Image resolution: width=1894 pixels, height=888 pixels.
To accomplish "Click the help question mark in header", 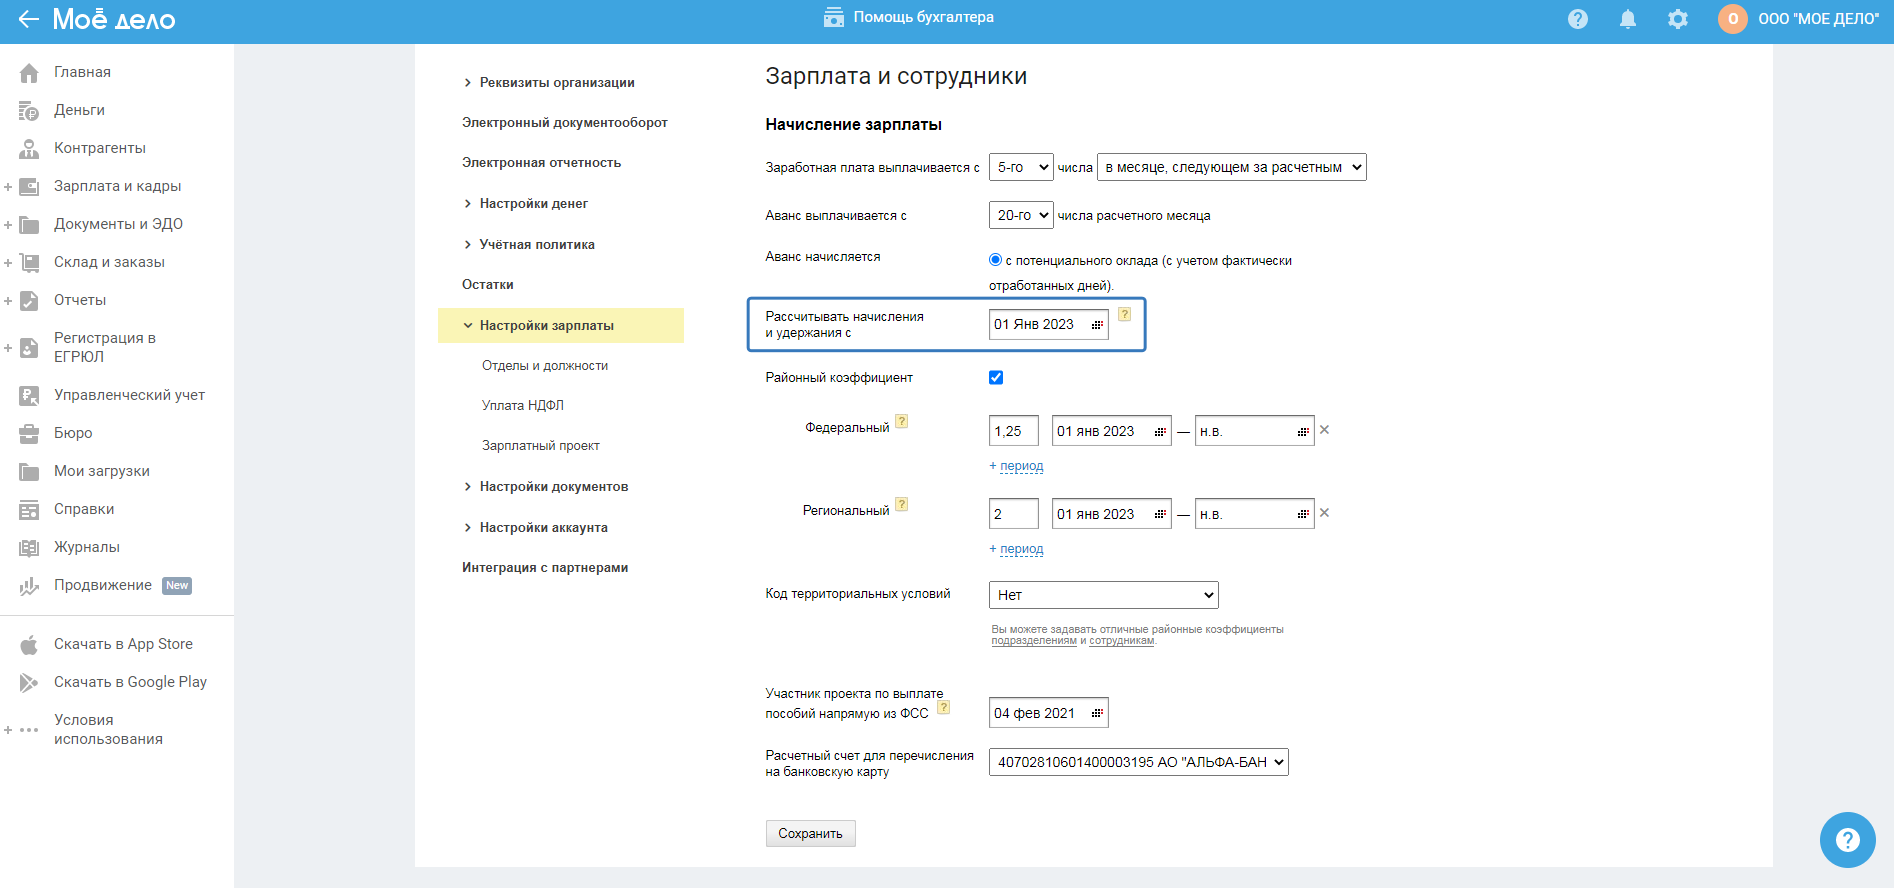I will point(1578,19).
